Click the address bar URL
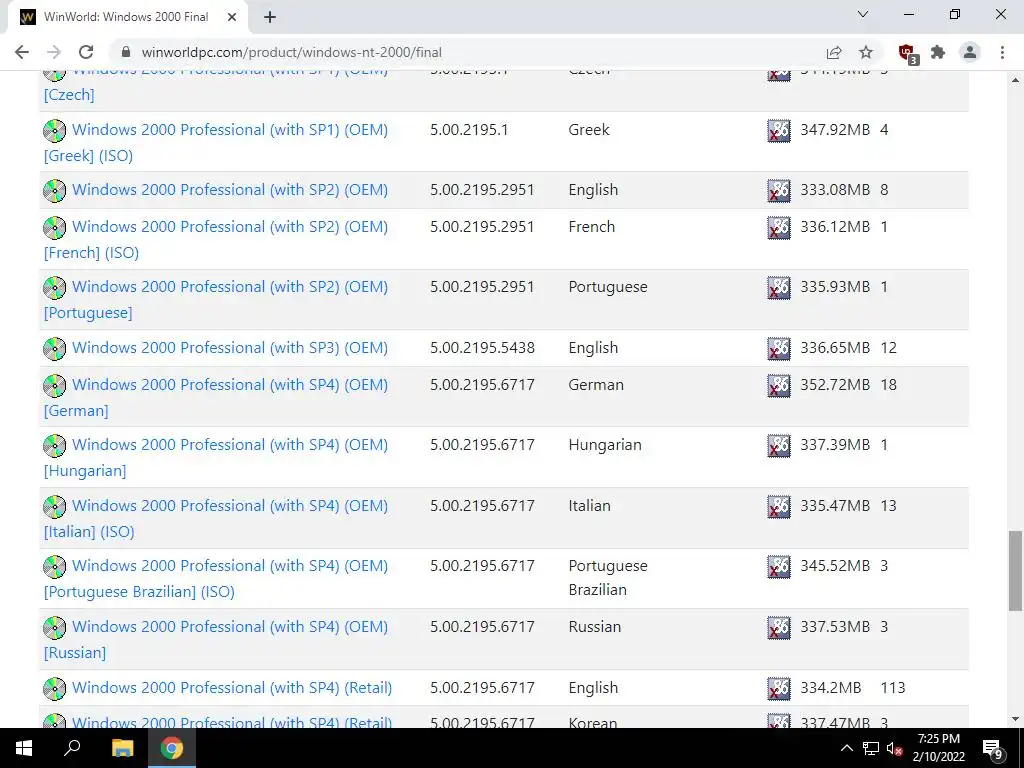This screenshot has height=768, width=1024. tap(291, 52)
